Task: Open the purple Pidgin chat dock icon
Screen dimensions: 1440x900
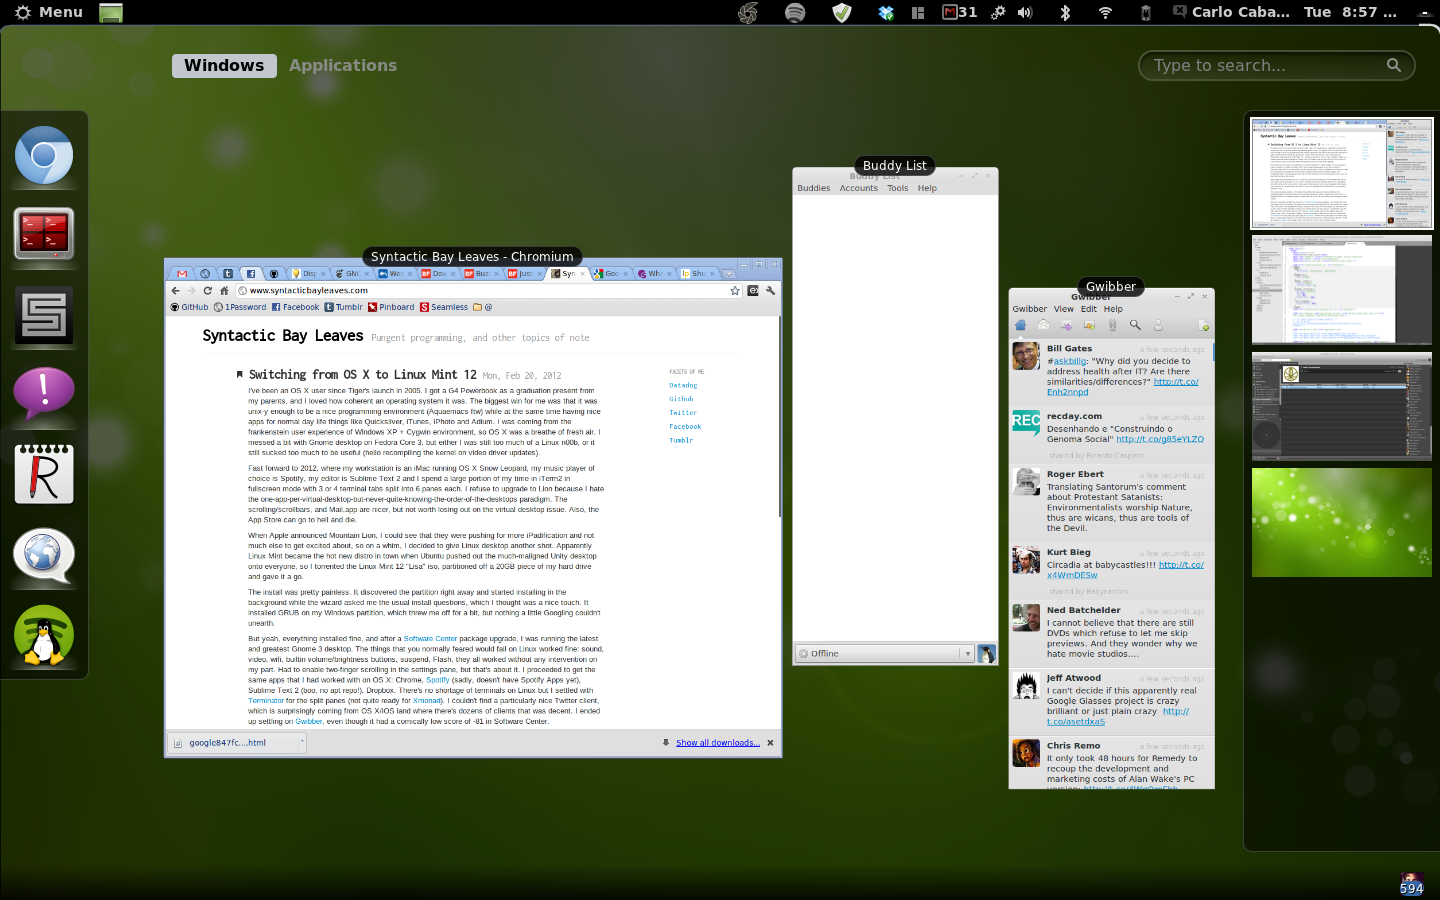Action: pos(44,393)
